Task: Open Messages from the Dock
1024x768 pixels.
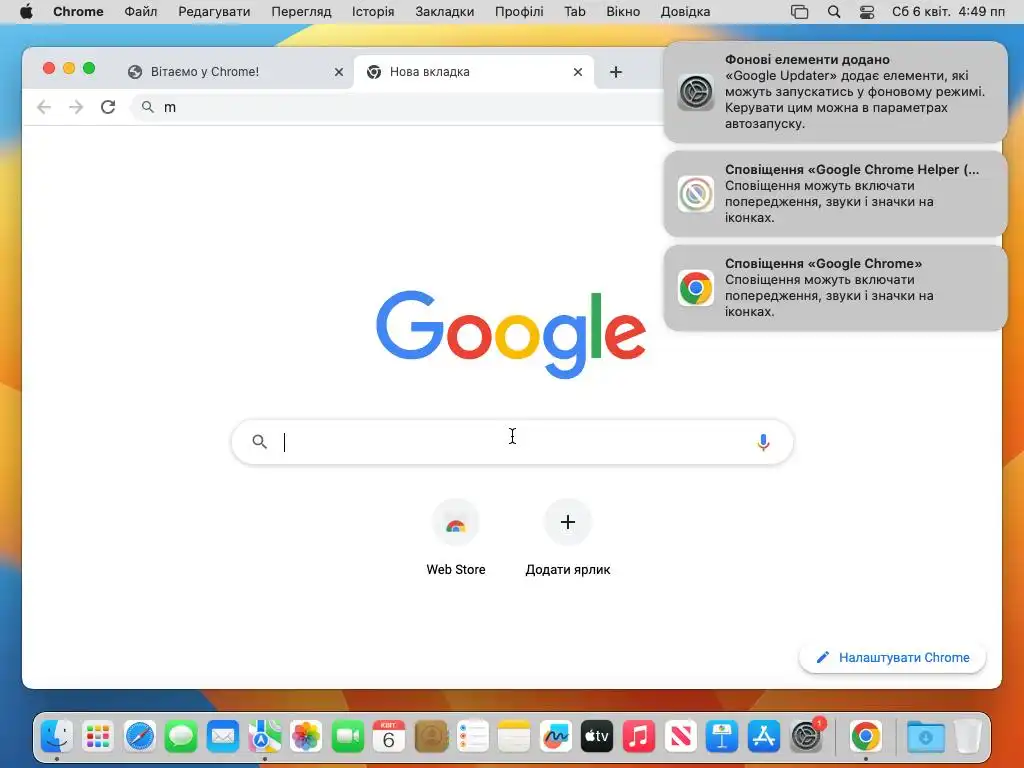Action: (x=181, y=737)
